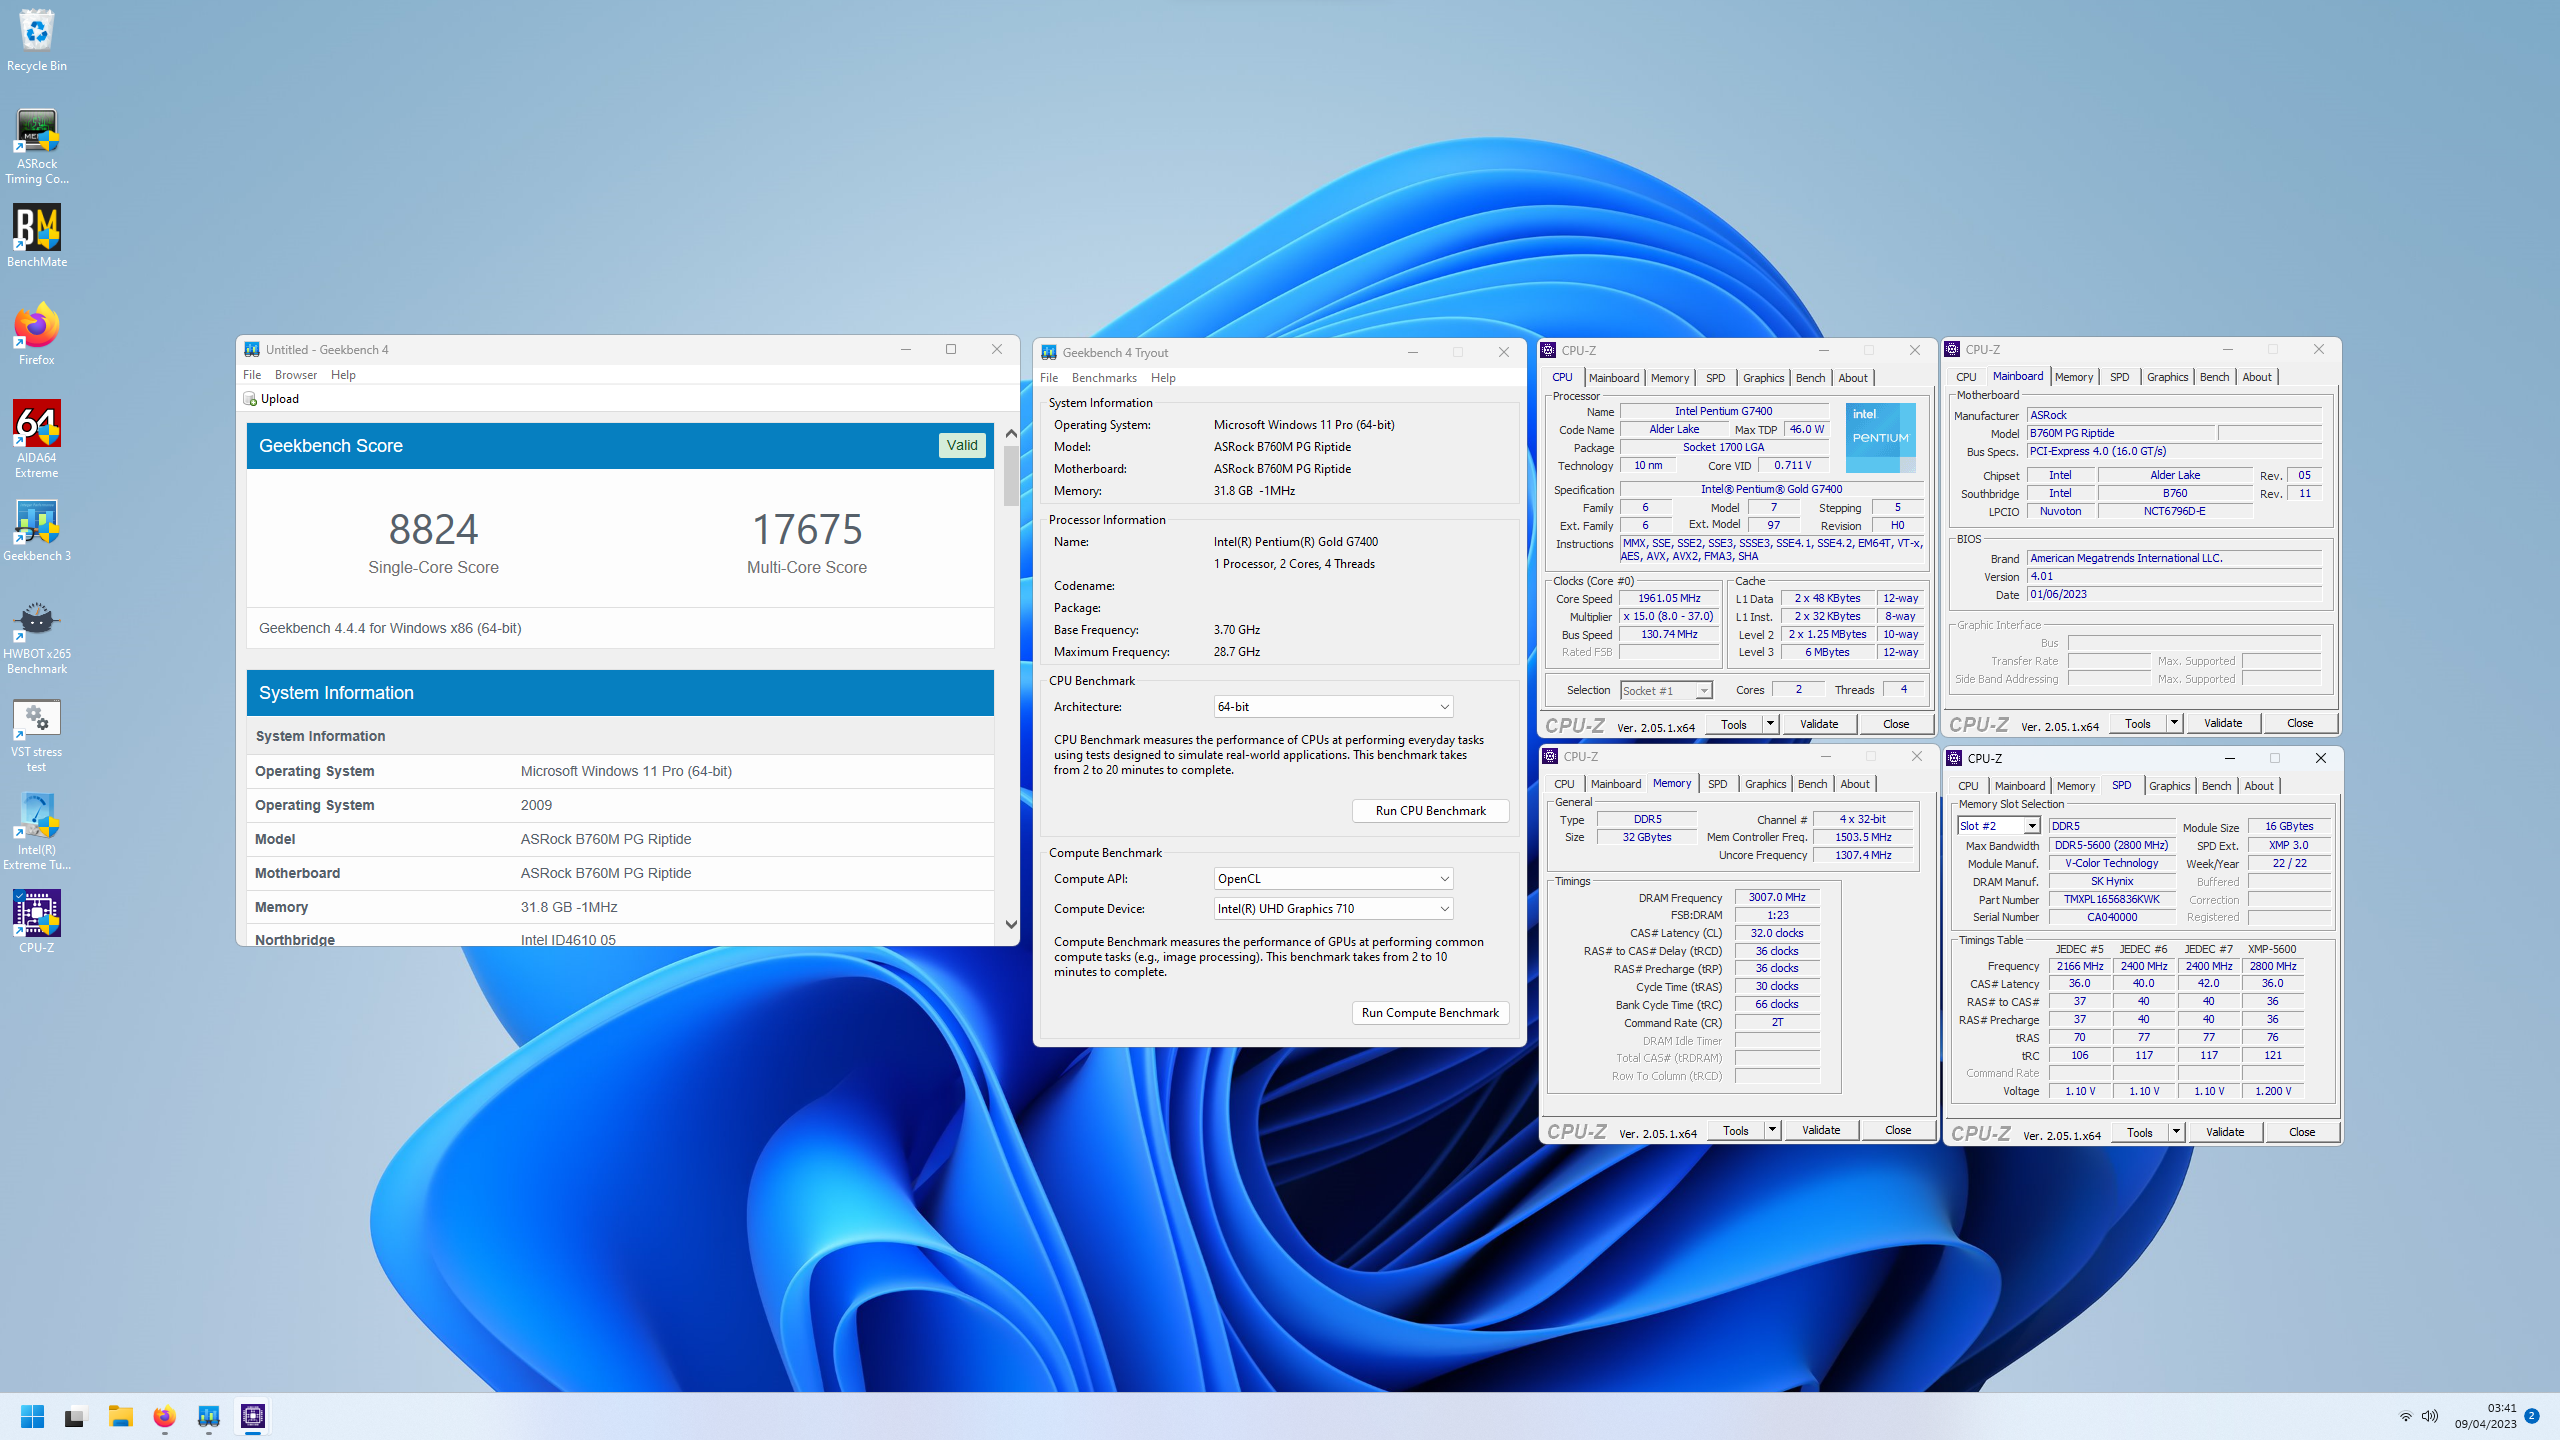The width and height of the screenshot is (2560, 1440).
Task: Switch to Geekbench on the taskbar
Action: (x=208, y=1416)
